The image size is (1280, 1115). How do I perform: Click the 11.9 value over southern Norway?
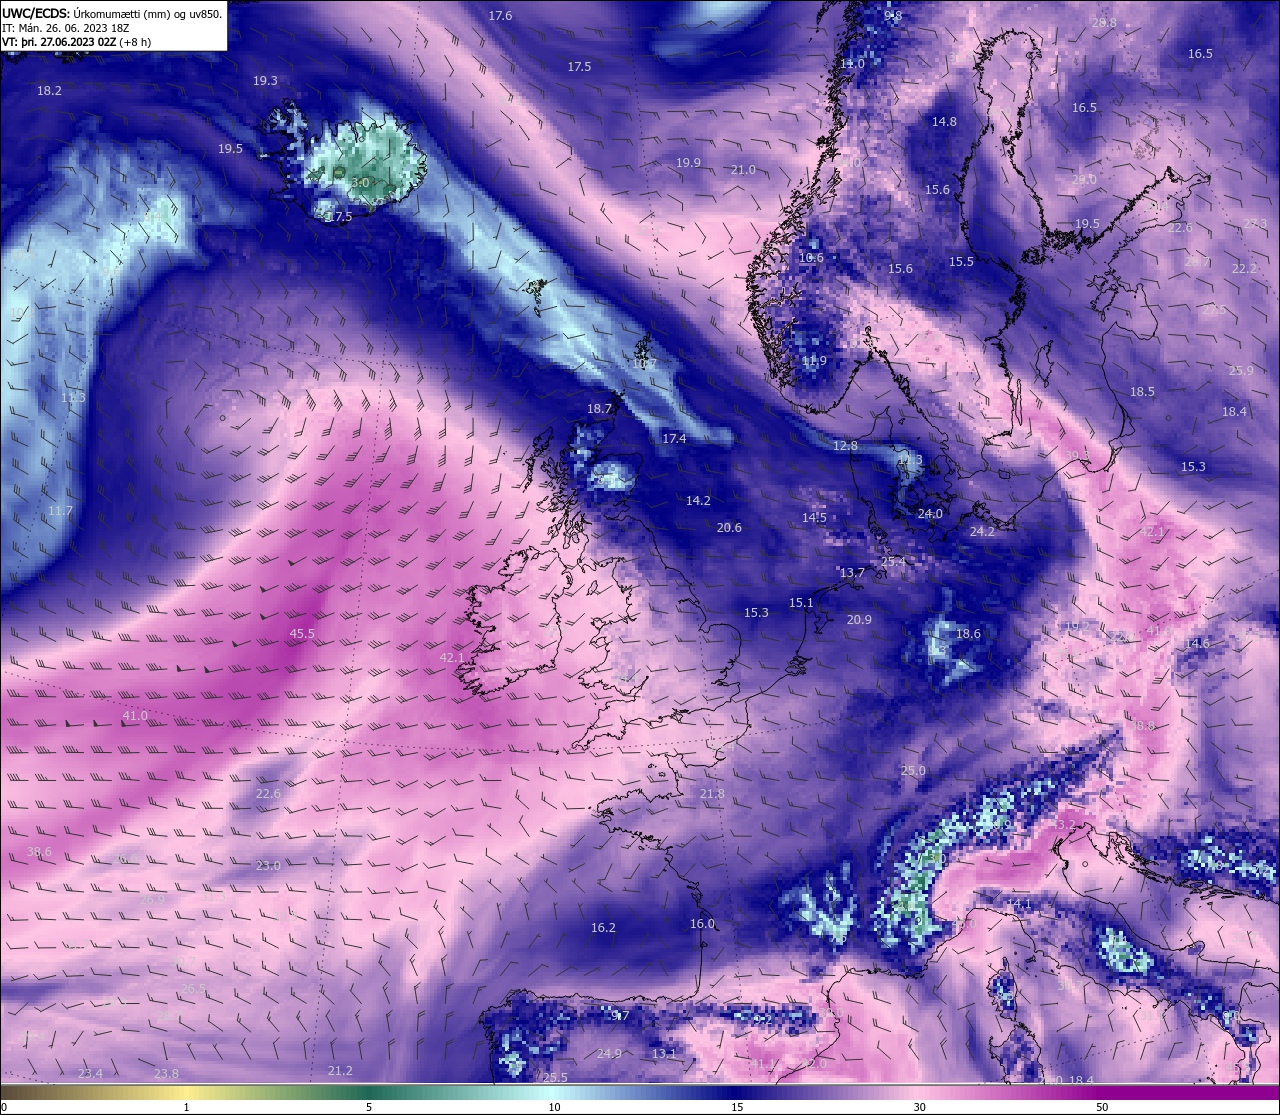814,361
